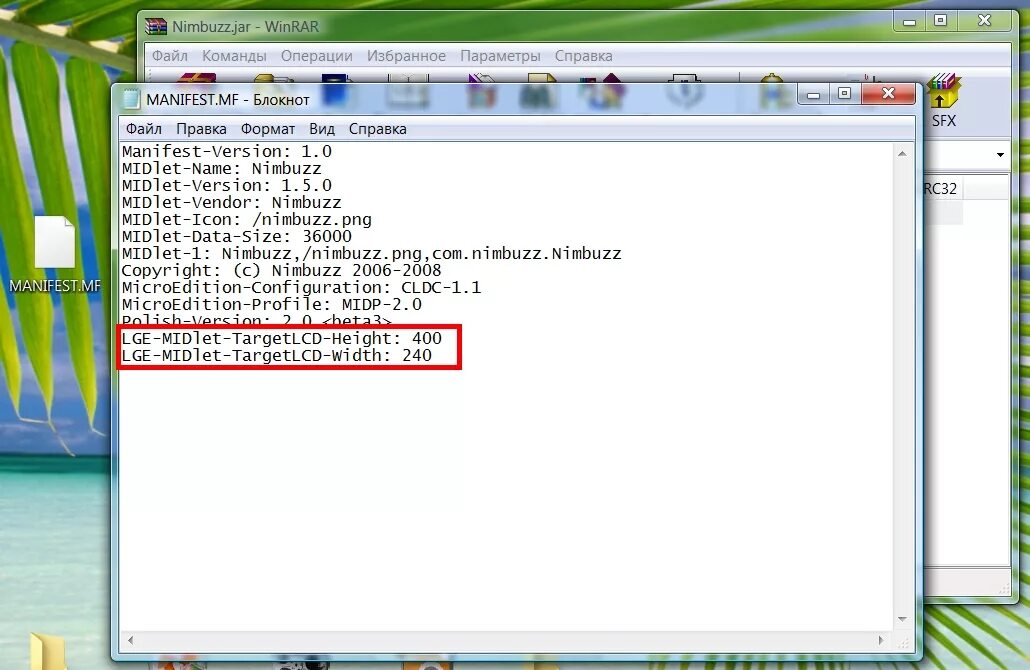Open the Избранное menu in WinRAR
1030x670 pixels.
coord(406,56)
